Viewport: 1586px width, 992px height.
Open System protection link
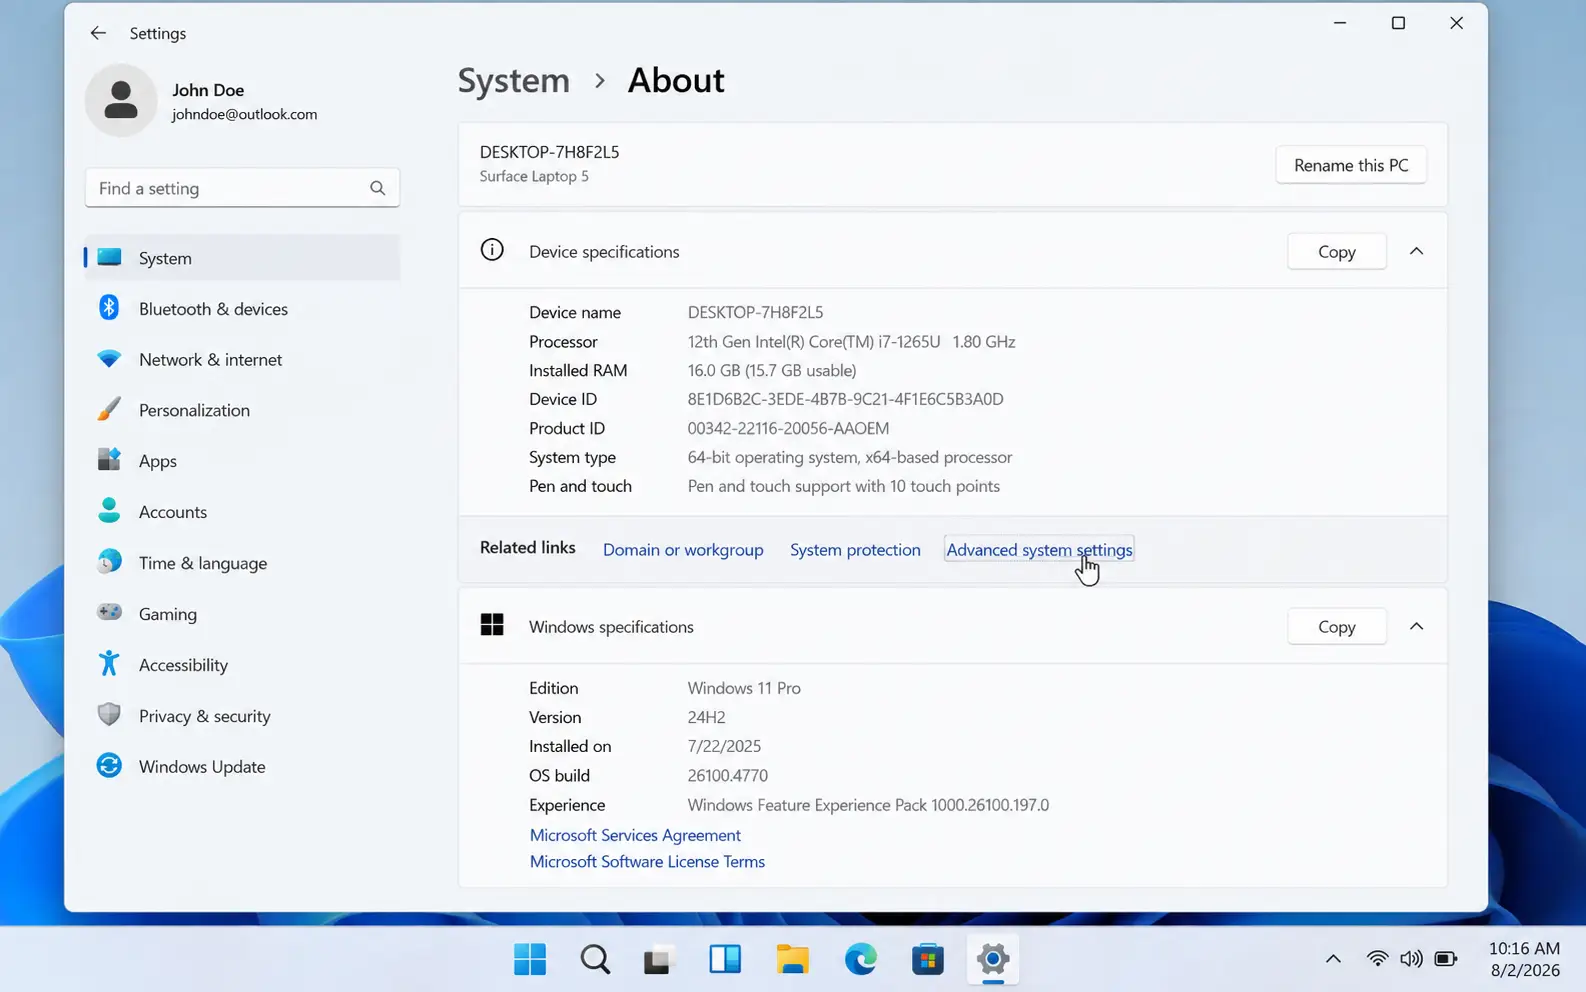tap(855, 549)
